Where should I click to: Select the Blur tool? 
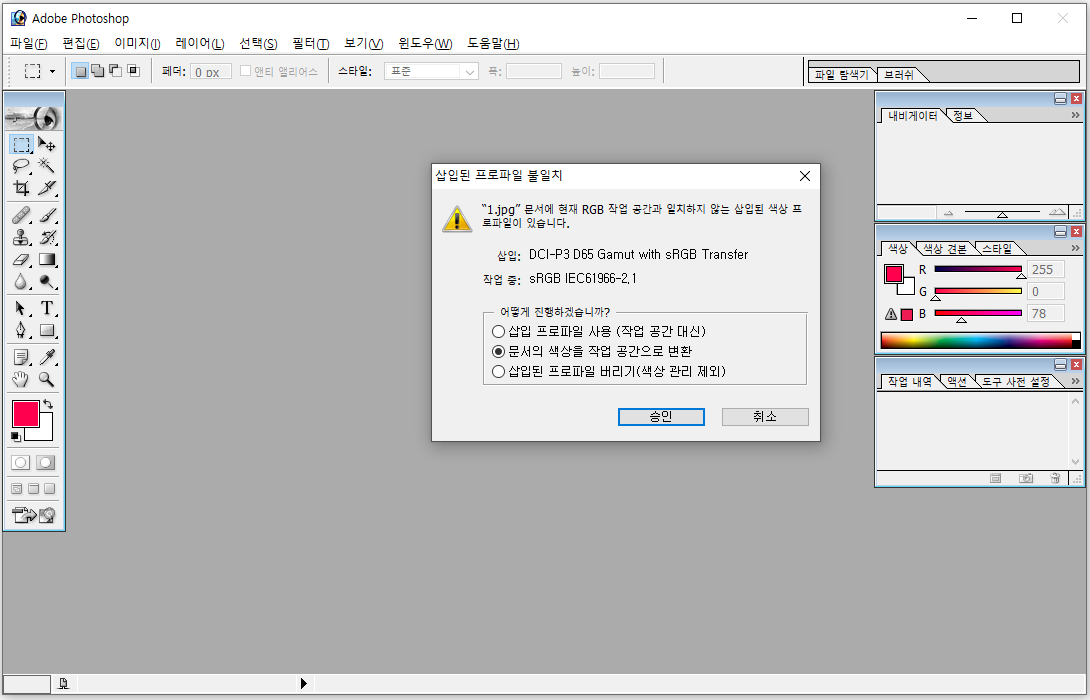22,282
